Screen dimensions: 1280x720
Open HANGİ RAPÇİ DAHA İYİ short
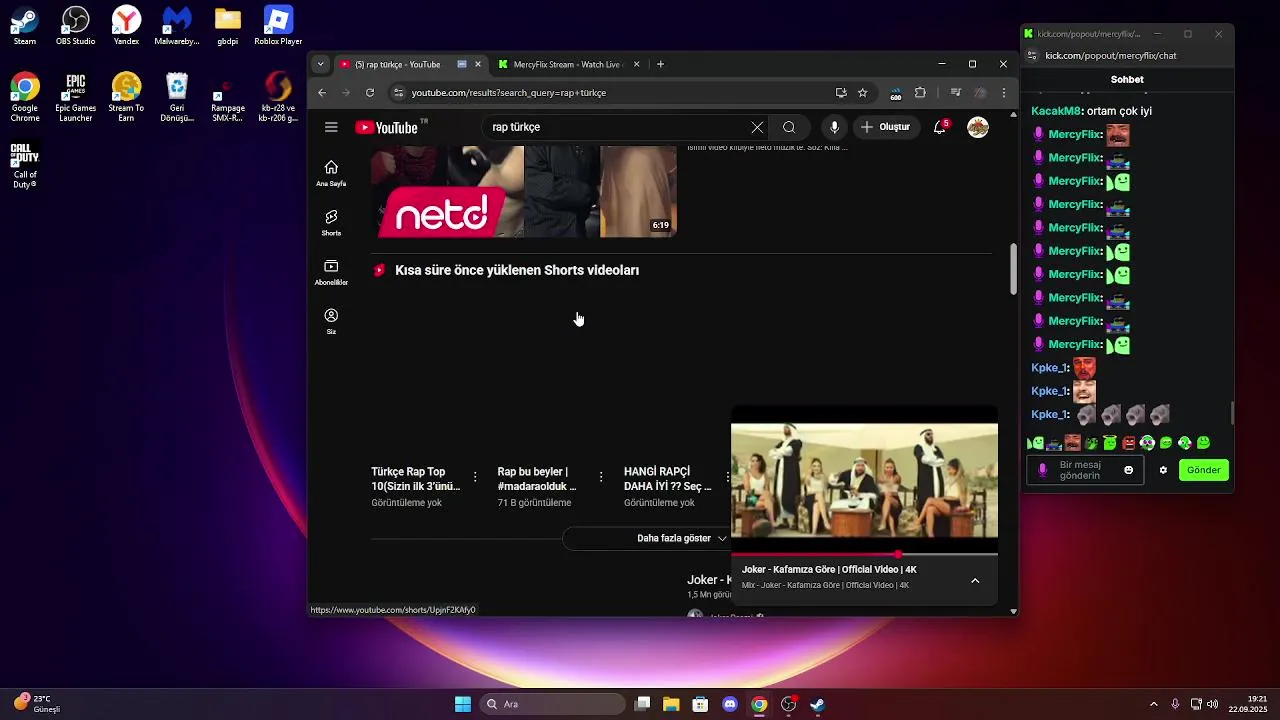coord(668,478)
